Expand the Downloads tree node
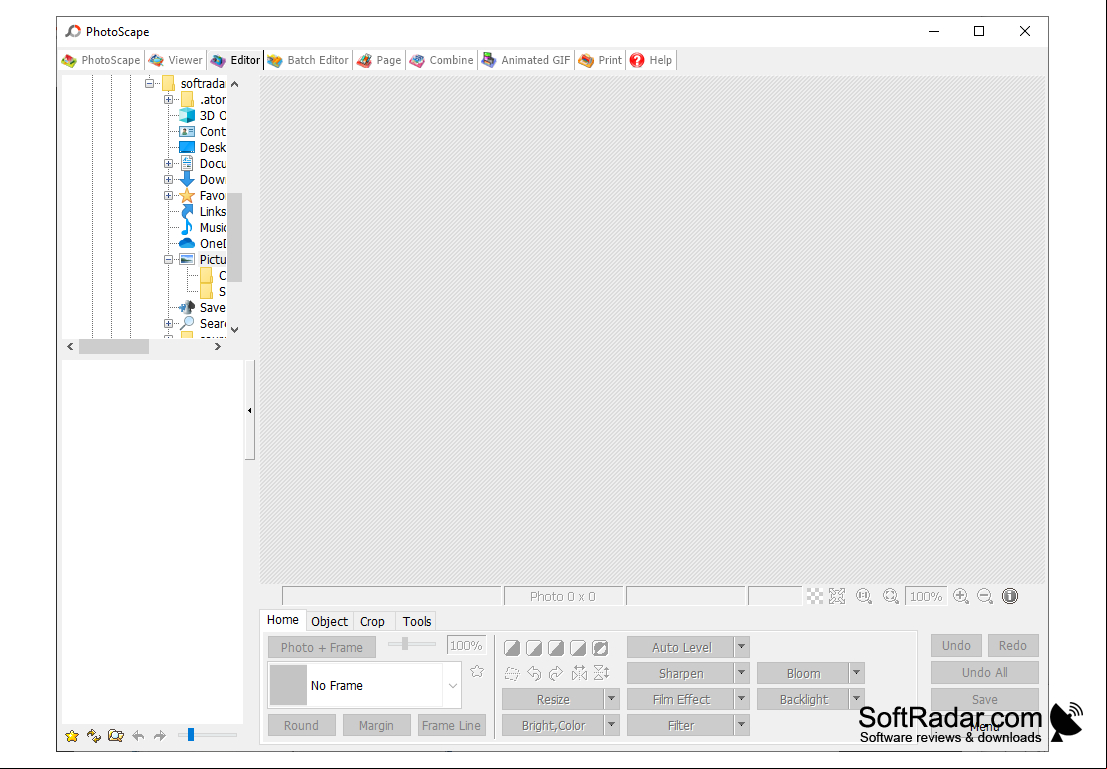Viewport: 1107px width, 769px height. 169,179
